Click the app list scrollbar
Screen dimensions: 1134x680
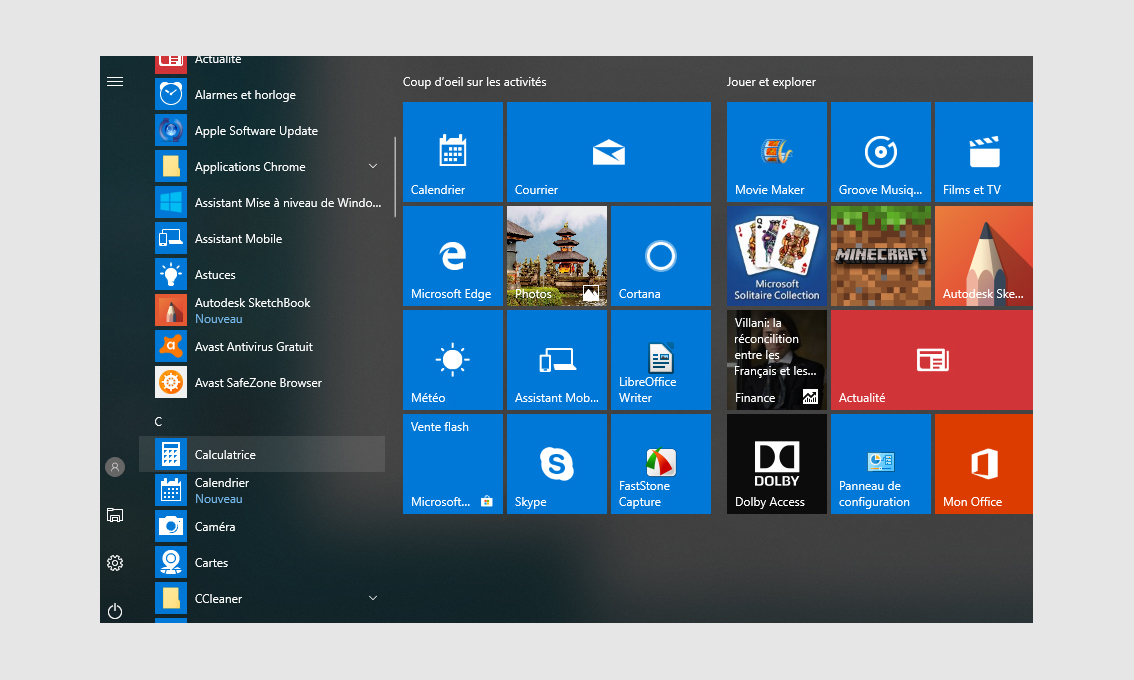pyautogui.click(x=395, y=177)
